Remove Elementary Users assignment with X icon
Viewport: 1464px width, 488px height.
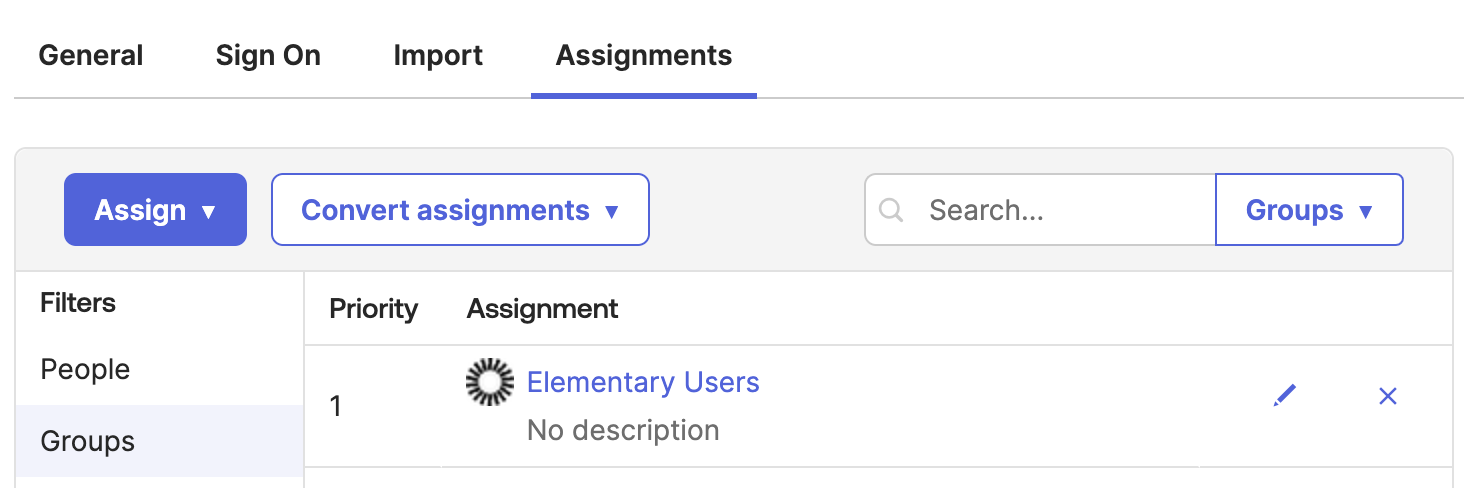coord(1388,396)
